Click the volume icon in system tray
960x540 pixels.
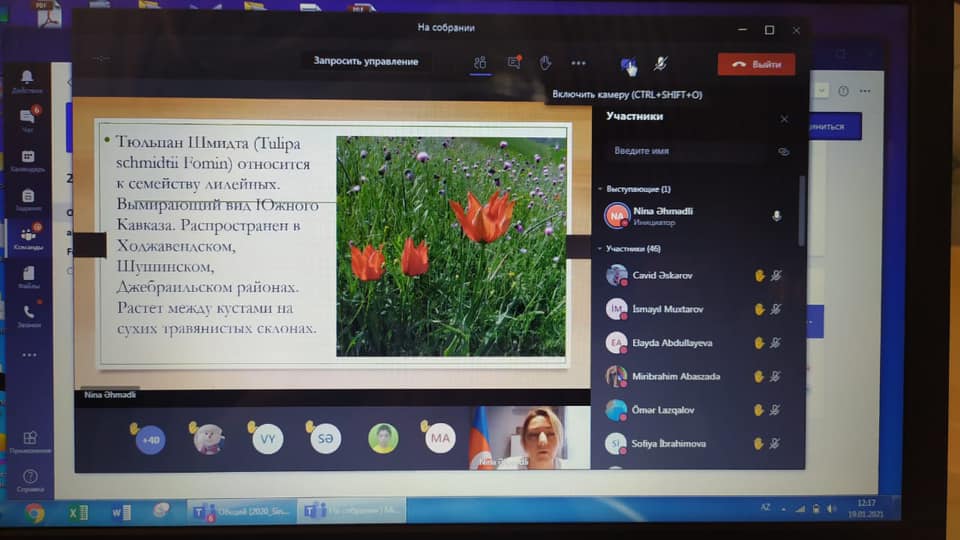(x=831, y=509)
